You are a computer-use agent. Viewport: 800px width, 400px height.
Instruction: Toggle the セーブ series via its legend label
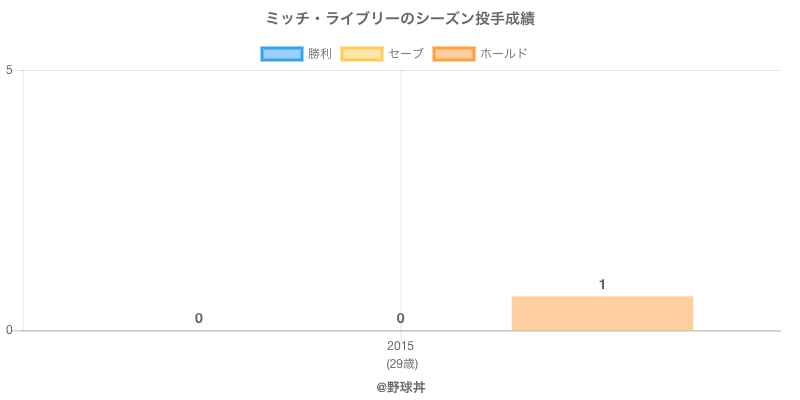pyautogui.click(x=406, y=54)
